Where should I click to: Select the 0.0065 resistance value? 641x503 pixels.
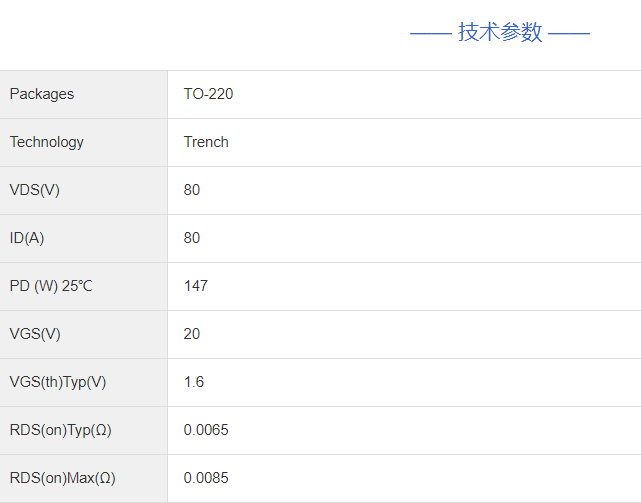[206, 430]
